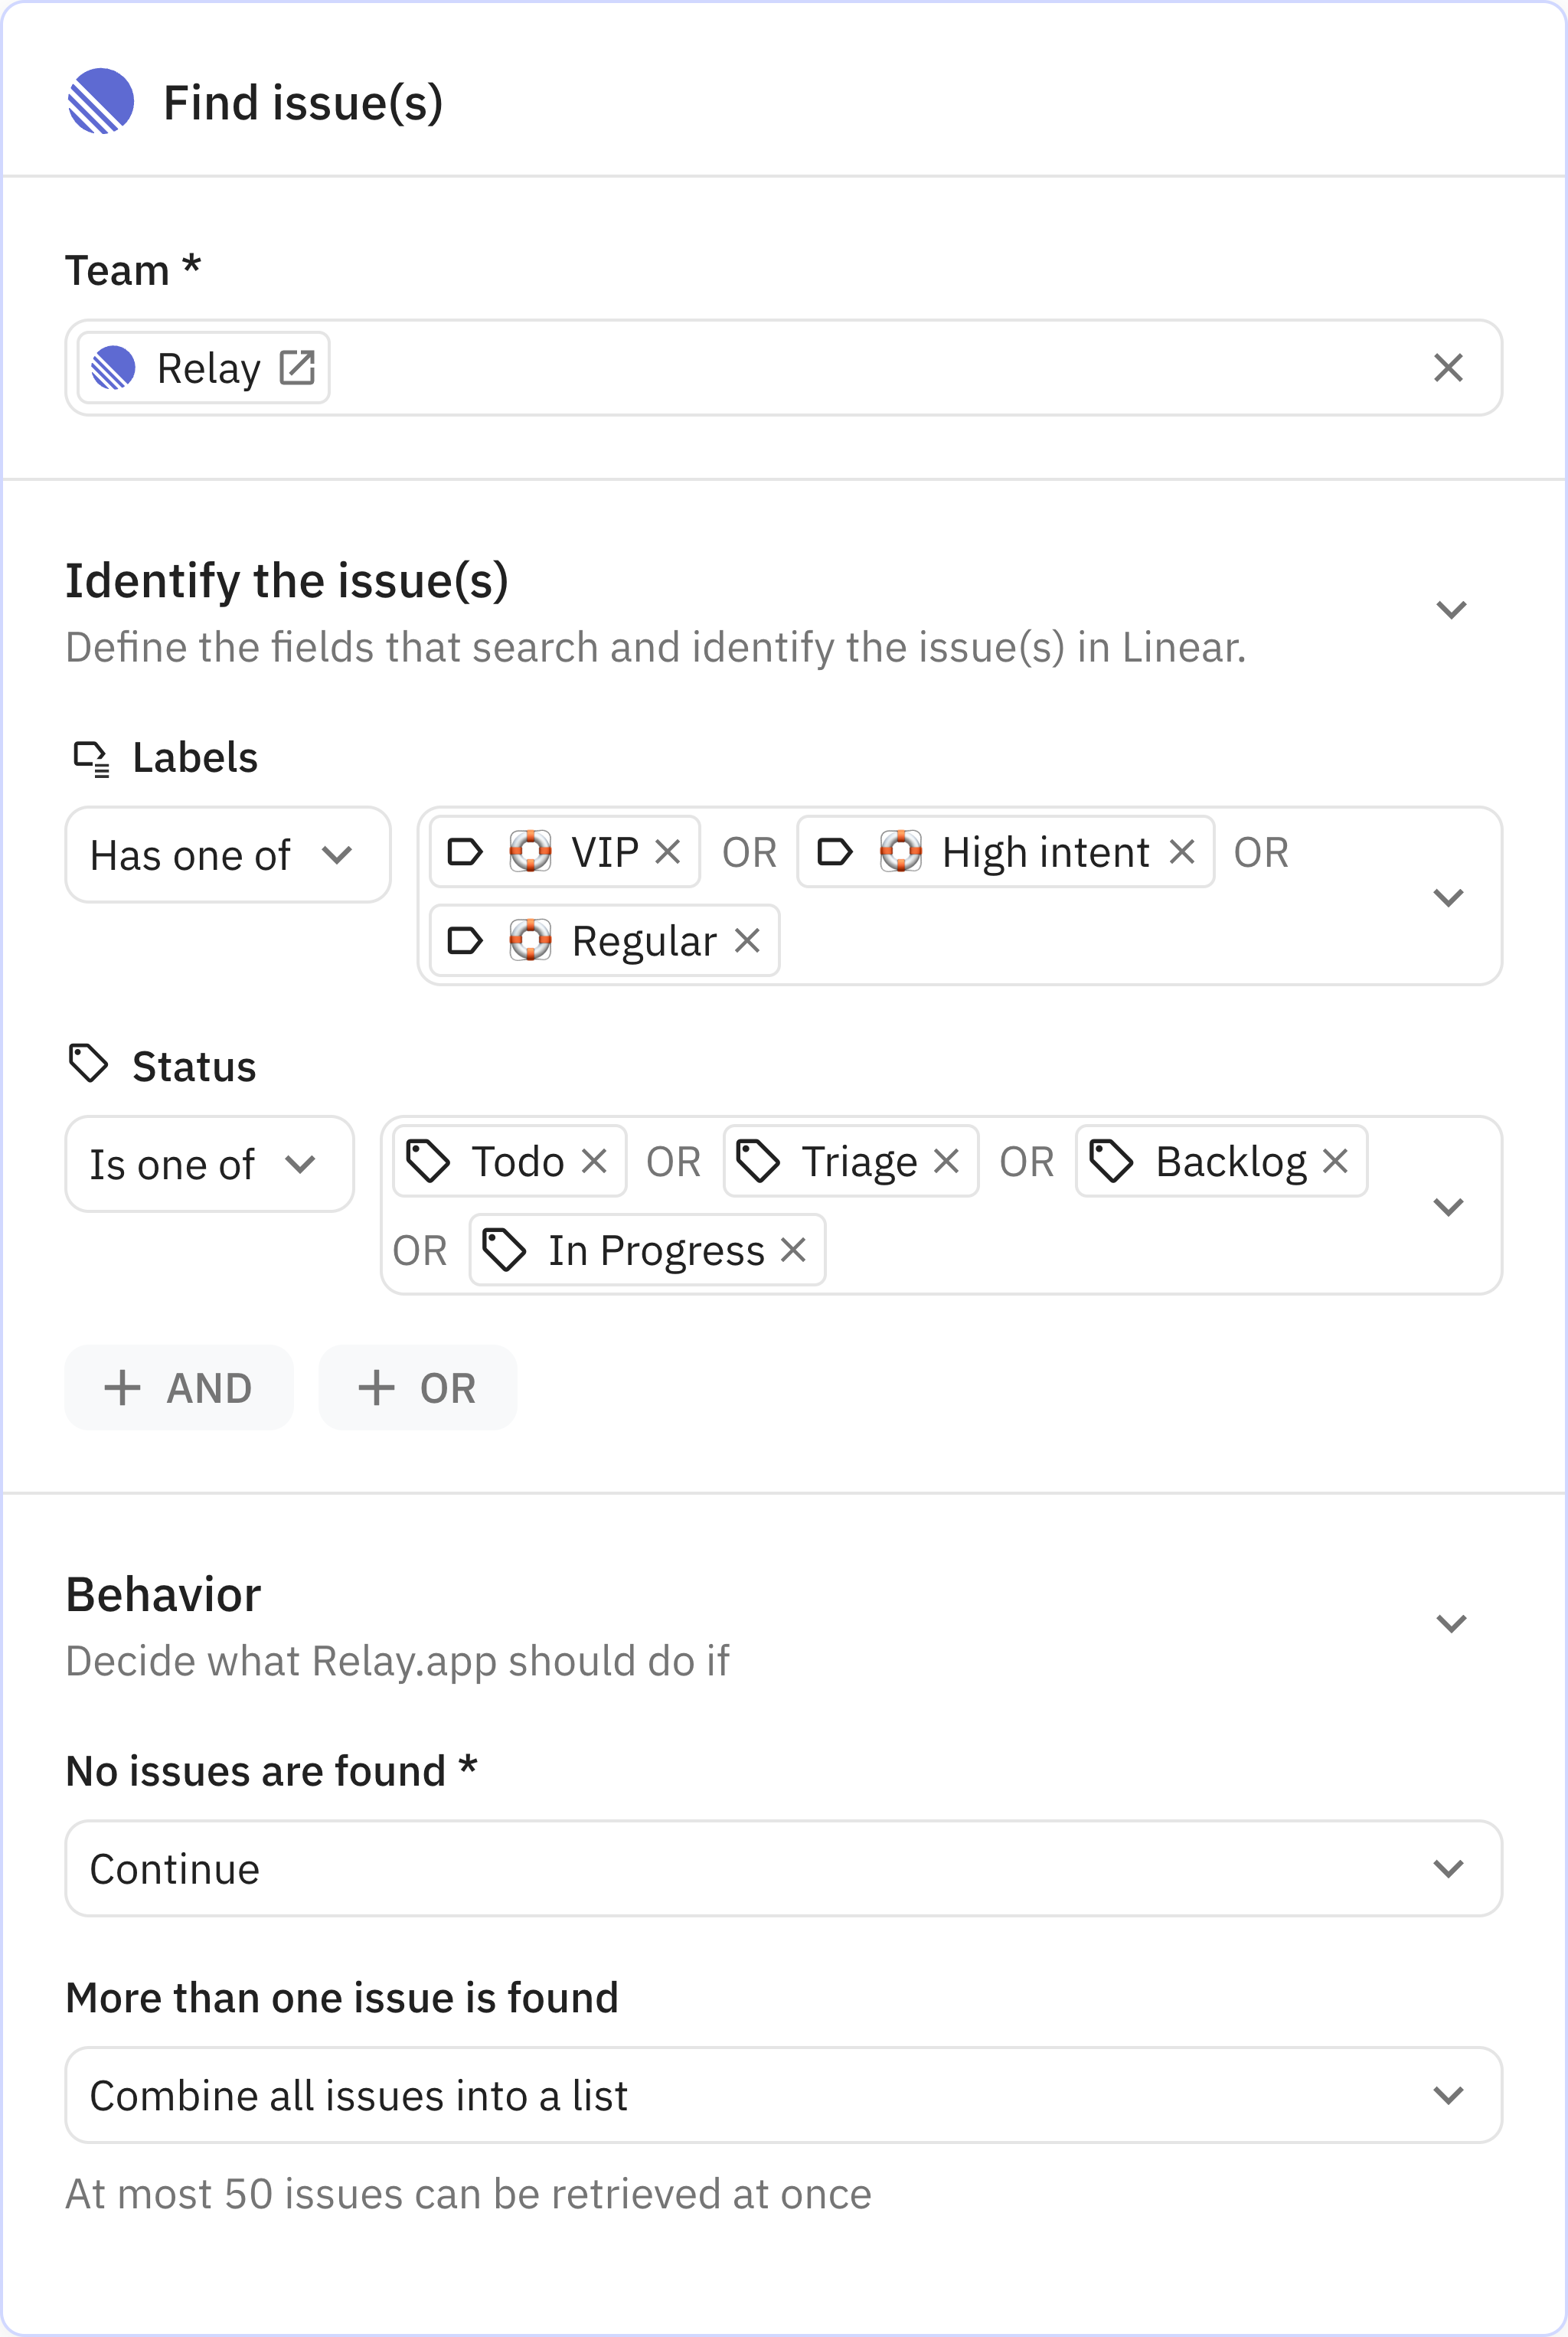Open the 'No issues are found' dropdown
1568x2337 pixels.
click(x=783, y=1868)
